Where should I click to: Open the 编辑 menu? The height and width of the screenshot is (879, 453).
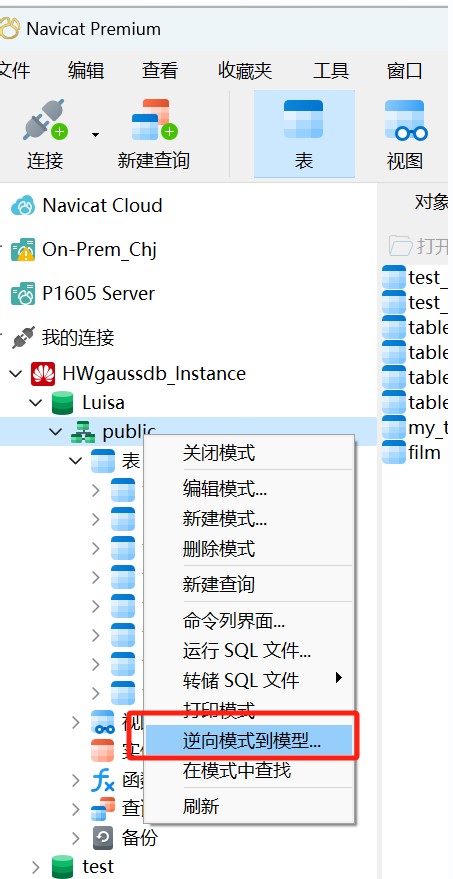coord(86,71)
